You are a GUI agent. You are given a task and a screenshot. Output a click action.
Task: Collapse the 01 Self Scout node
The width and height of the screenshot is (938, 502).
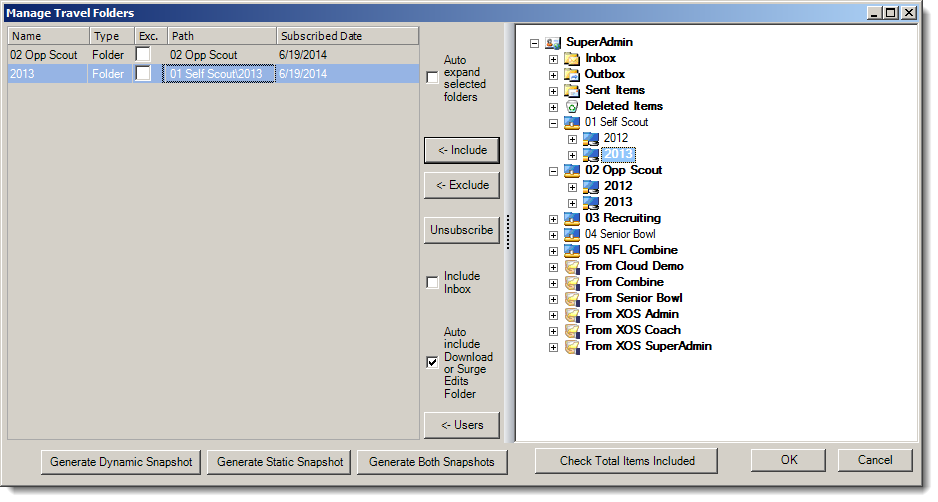(553, 123)
